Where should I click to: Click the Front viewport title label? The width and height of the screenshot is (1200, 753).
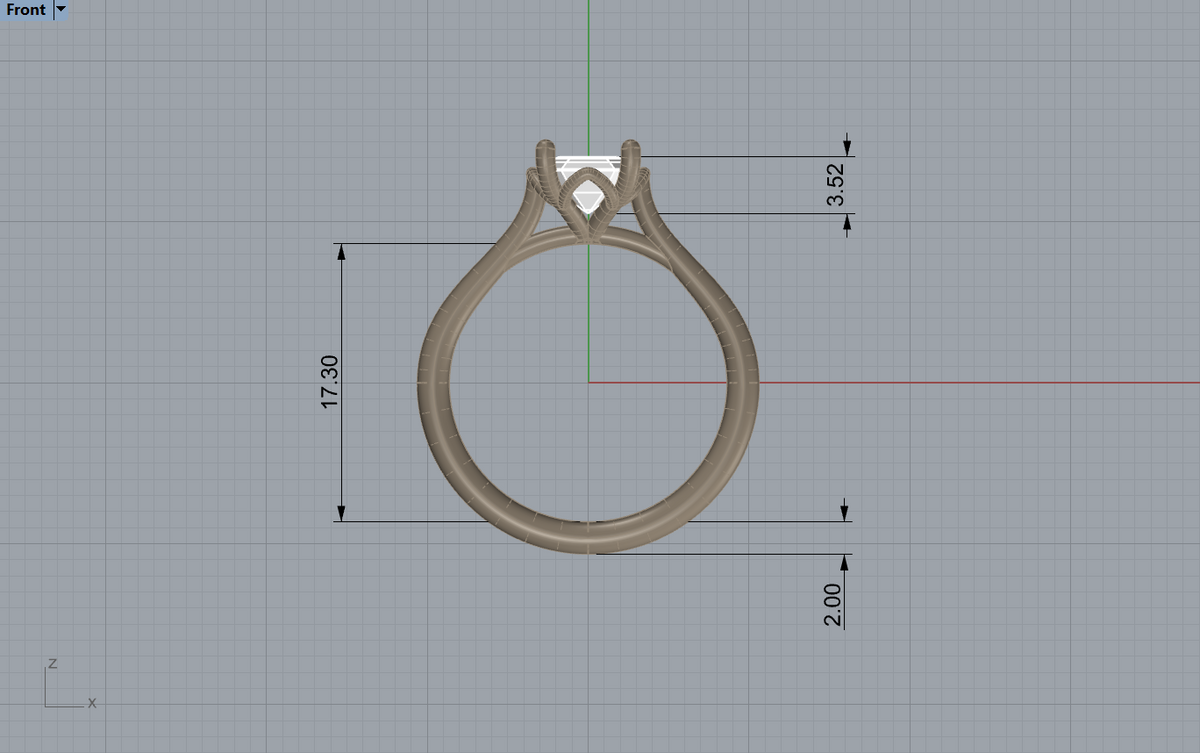tap(26, 10)
